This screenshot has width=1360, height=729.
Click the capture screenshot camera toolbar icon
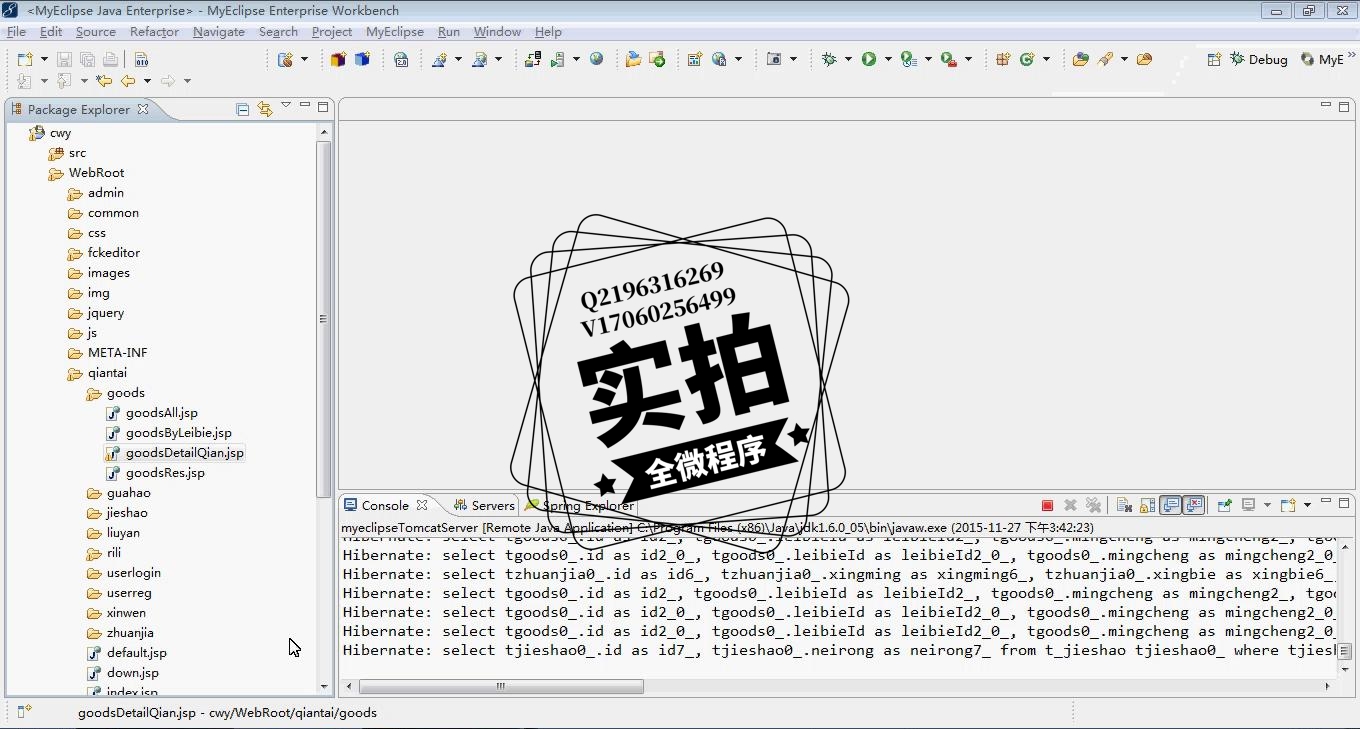pyautogui.click(x=773, y=59)
